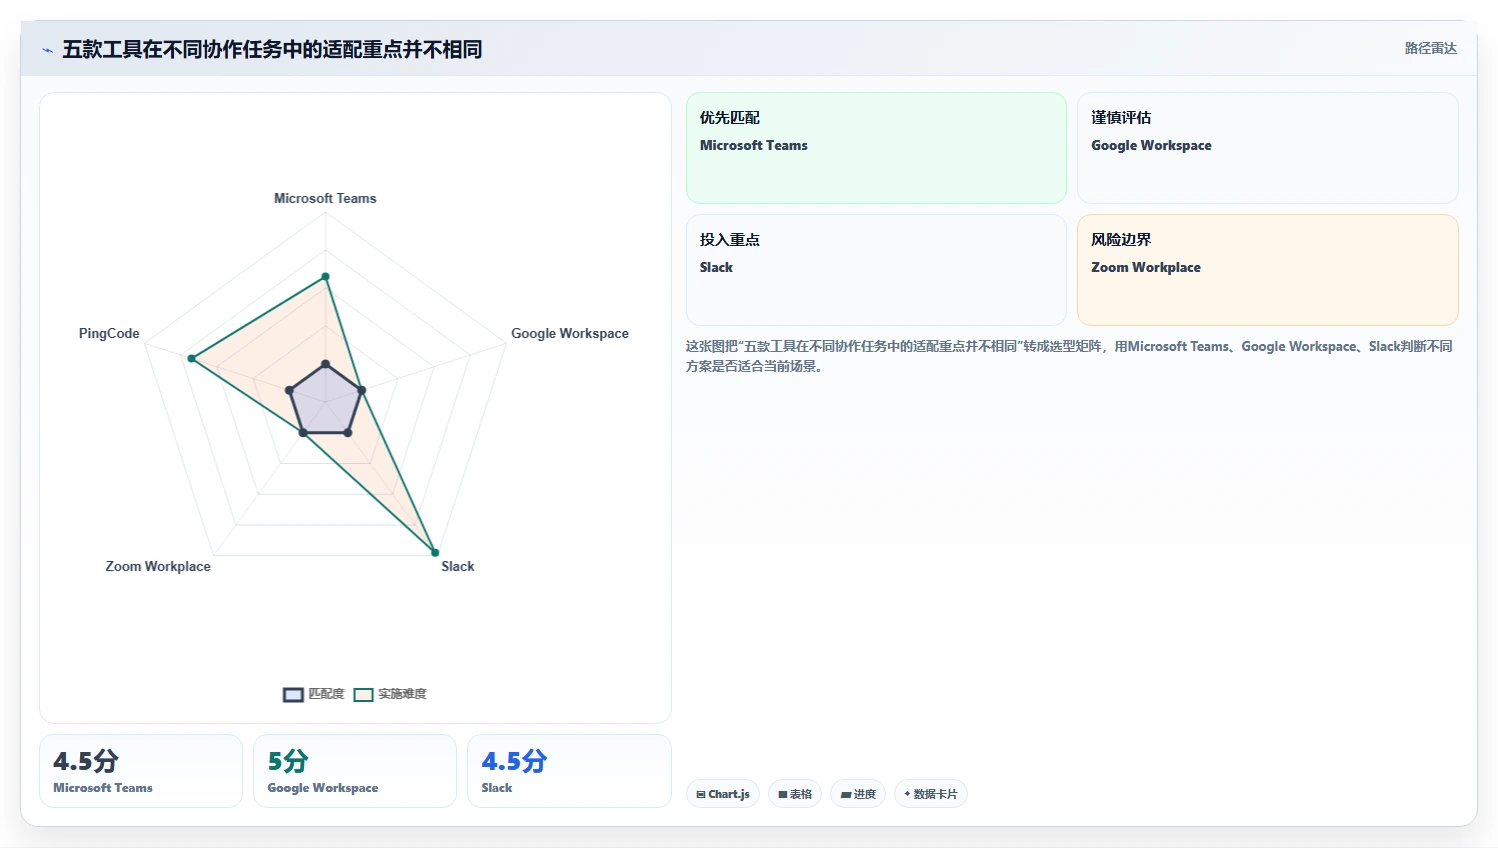Click the Slack radar axis label

(458, 566)
